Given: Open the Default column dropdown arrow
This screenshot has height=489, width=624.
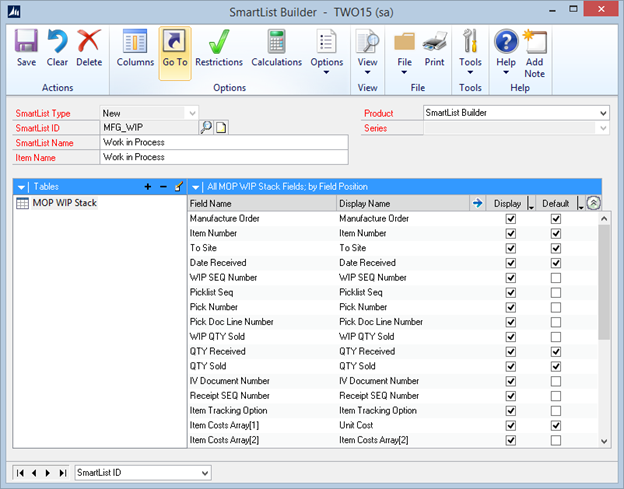Looking at the screenshot, I should coord(580,204).
